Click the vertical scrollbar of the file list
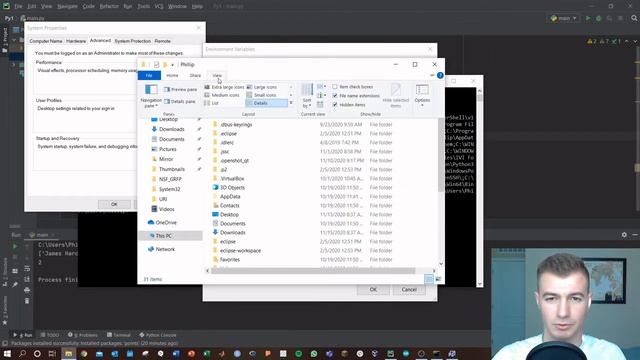The height and width of the screenshot is (360, 640). tap(440, 155)
